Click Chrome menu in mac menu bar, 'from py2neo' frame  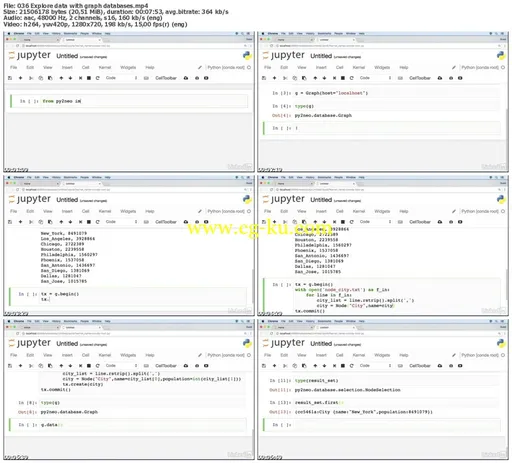[x=19, y=33]
